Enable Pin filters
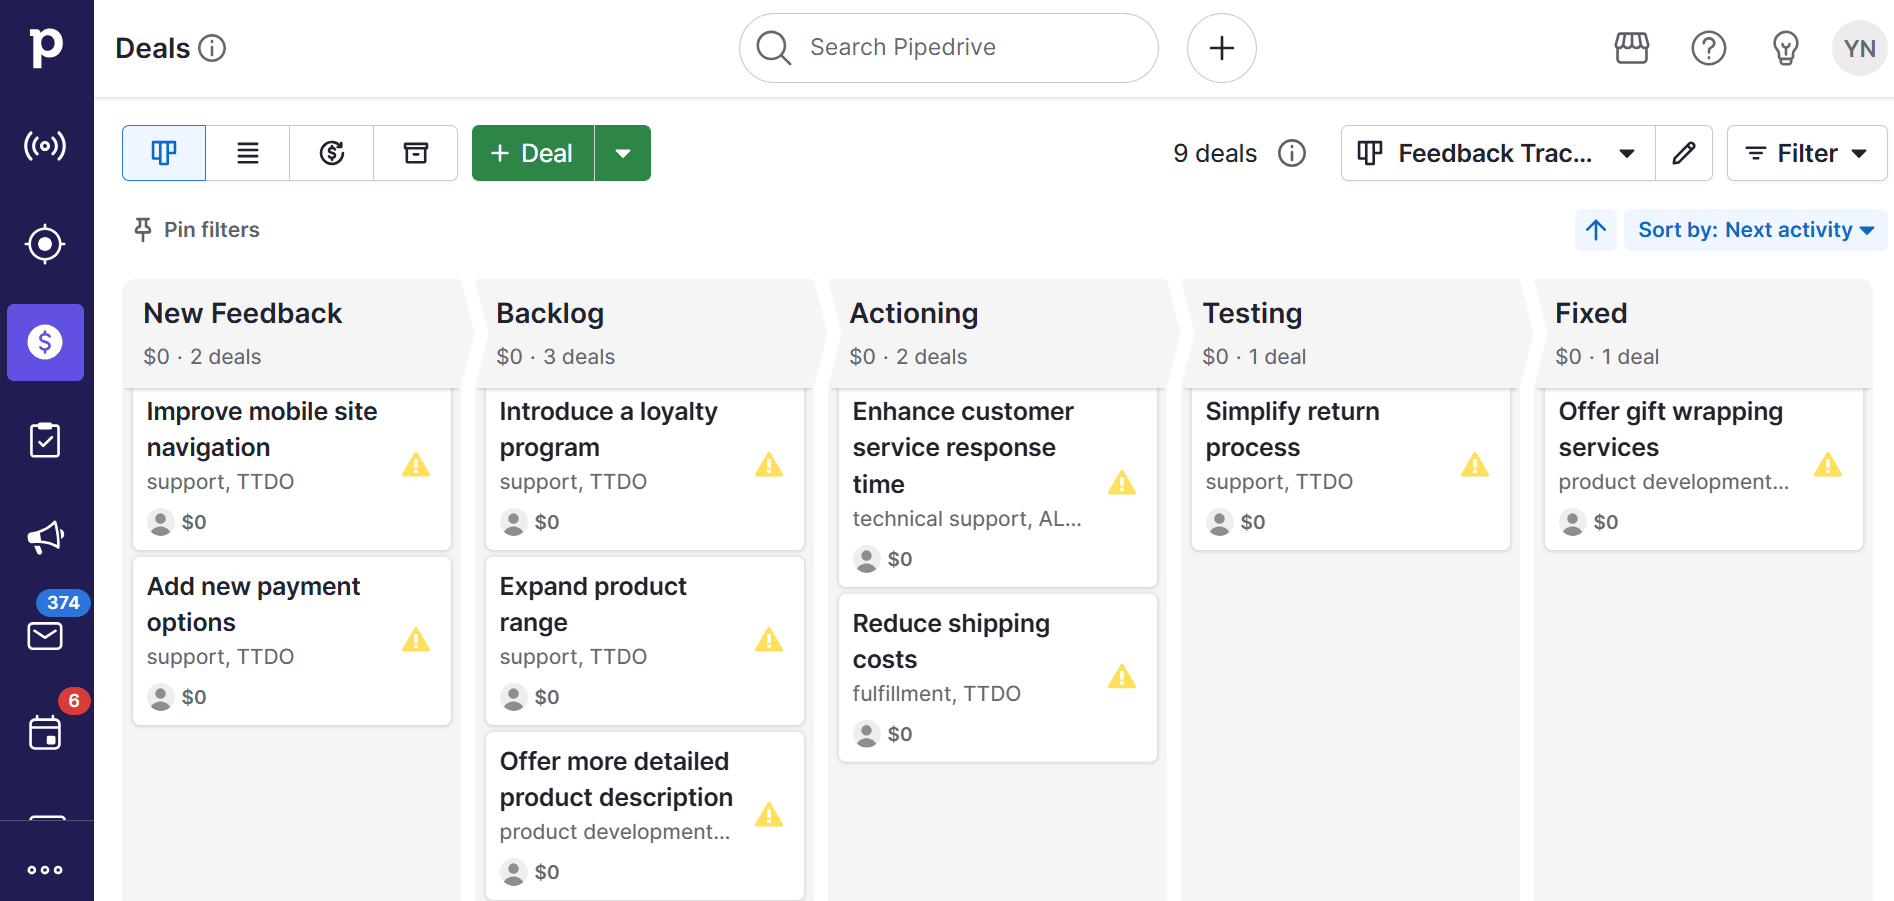This screenshot has width=1894, height=901. 196,229
